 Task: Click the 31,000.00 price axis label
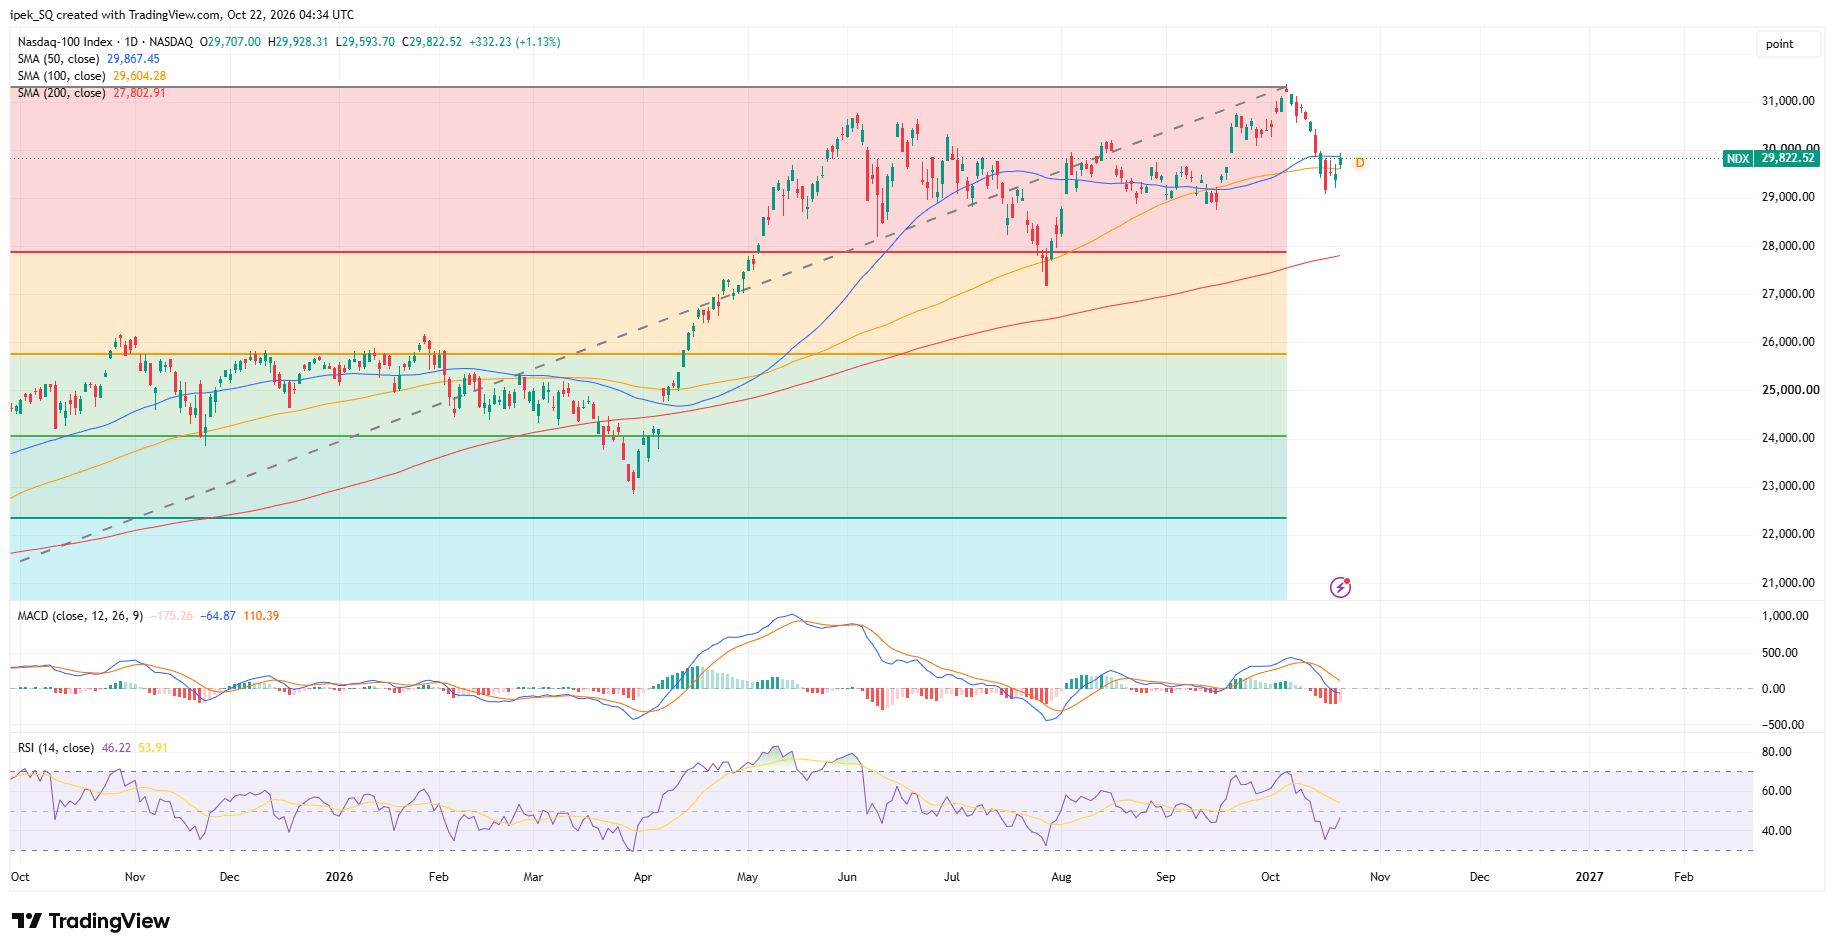coord(1788,101)
